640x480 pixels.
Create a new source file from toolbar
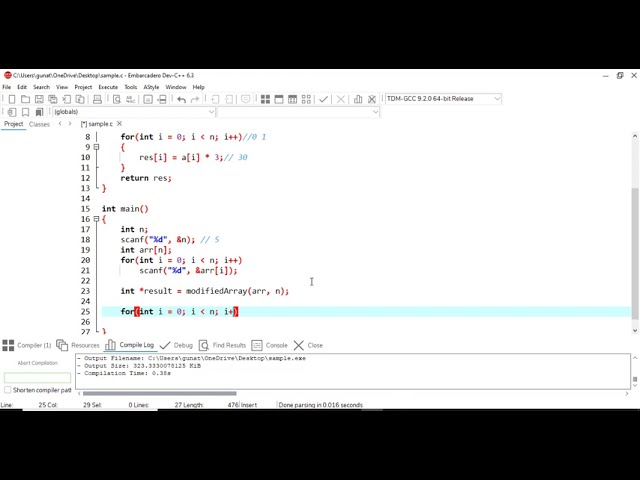point(12,99)
